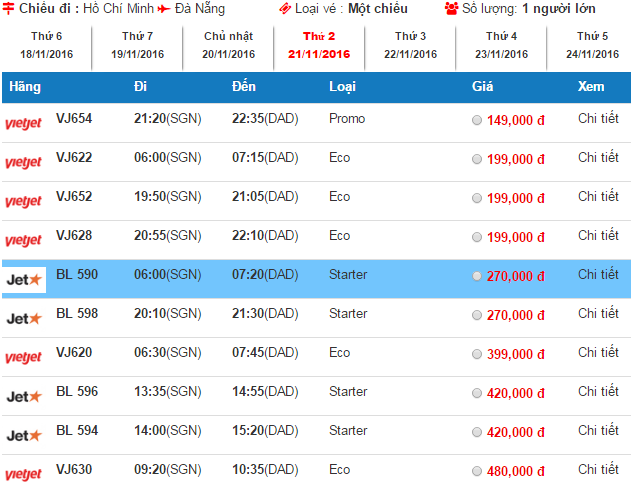Click flight number BL 590
Image resolution: width=631 pixels, height=493 pixels.
point(77,274)
